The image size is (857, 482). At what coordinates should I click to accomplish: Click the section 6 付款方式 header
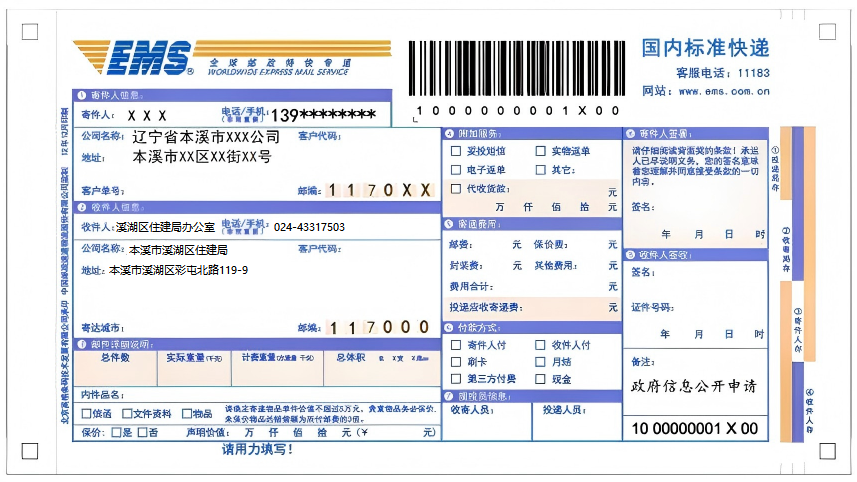[532, 327]
